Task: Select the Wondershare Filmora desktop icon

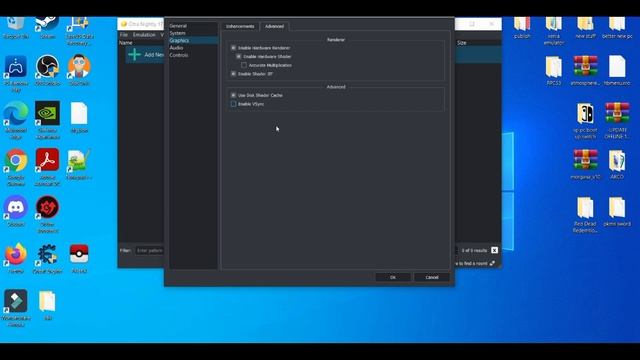Action: point(16,308)
